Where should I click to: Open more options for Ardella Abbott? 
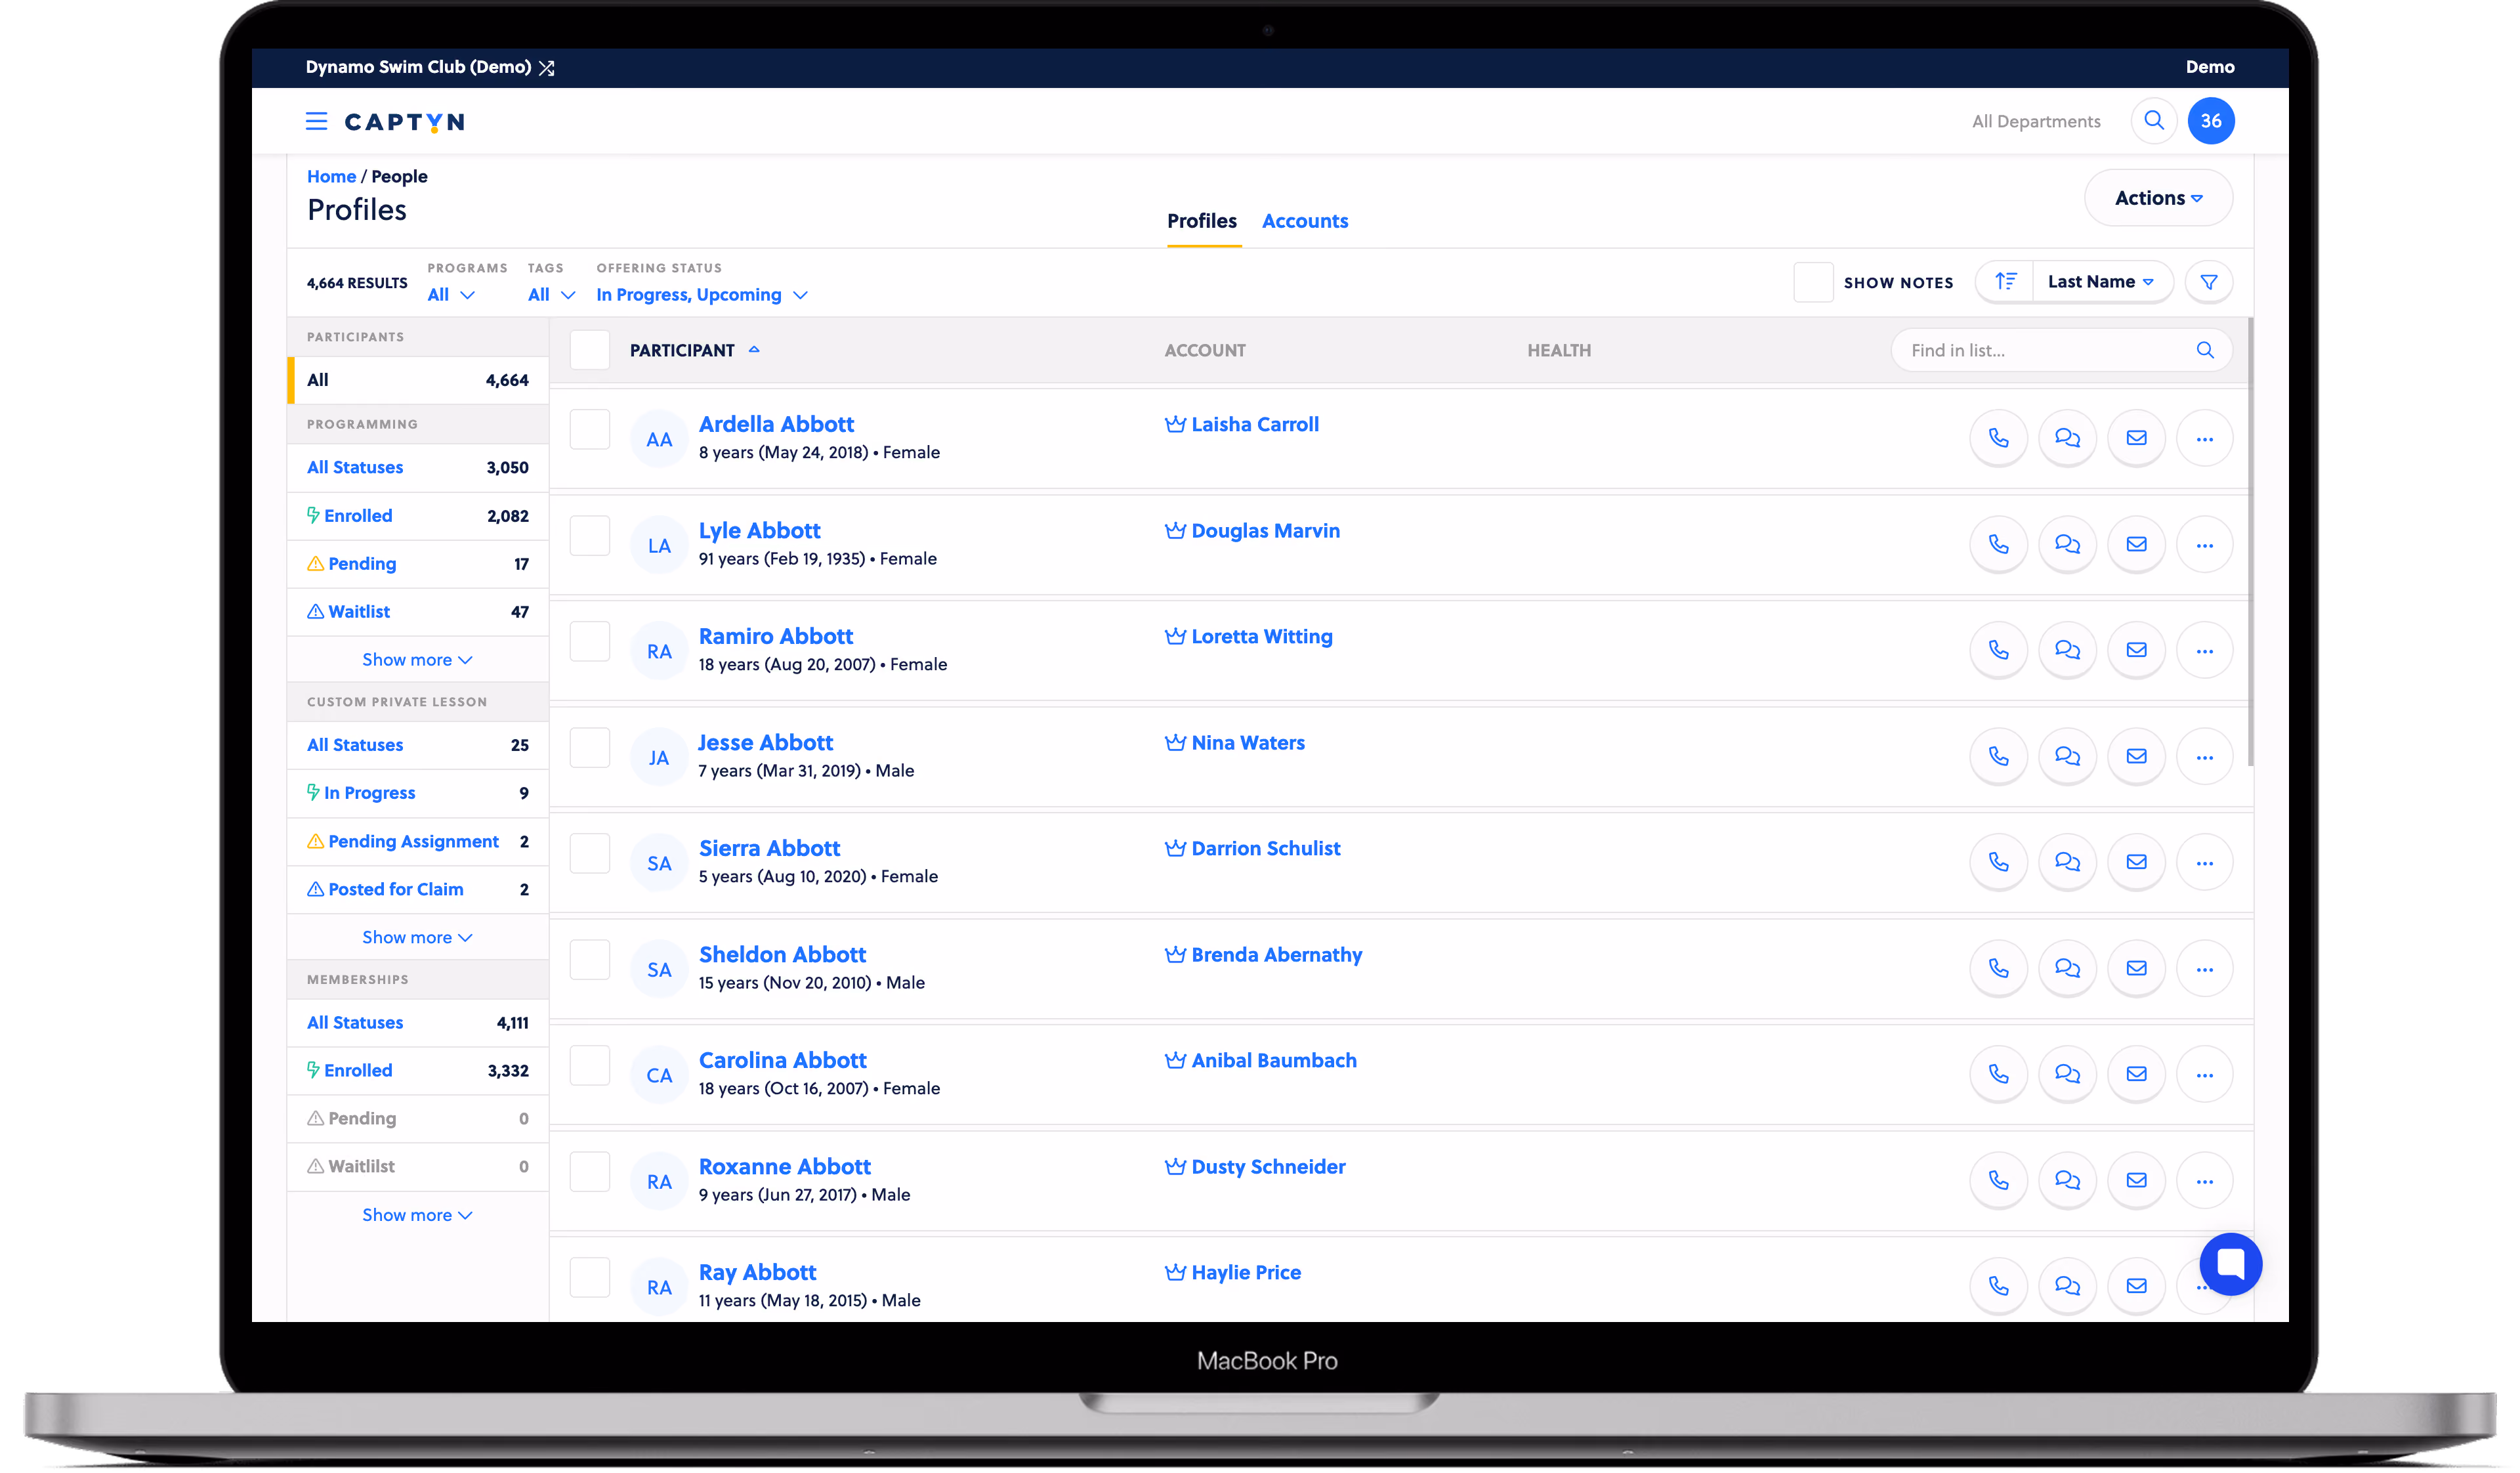[x=2203, y=438]
